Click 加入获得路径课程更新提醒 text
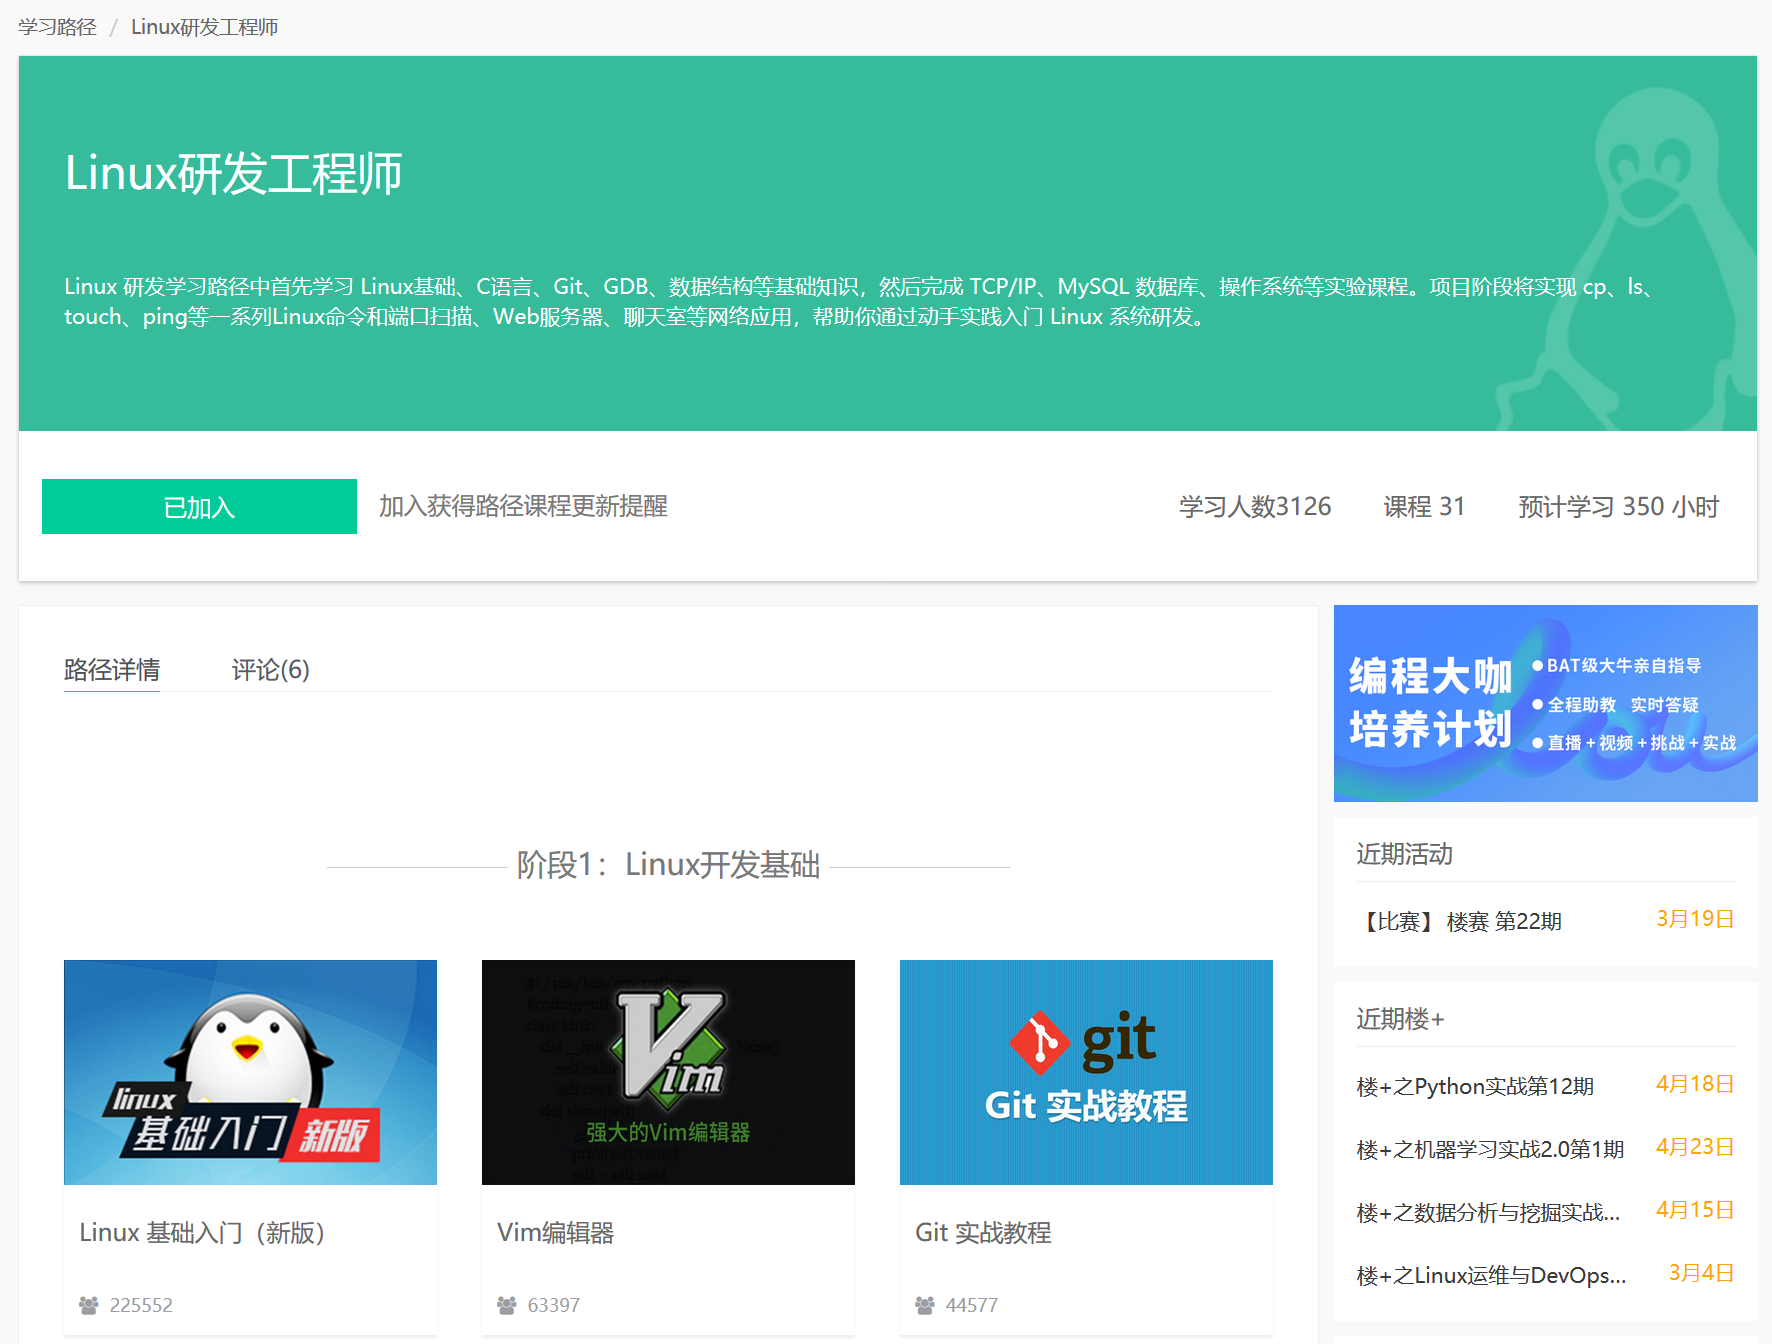This screenshot has width=1772, height=1344. click(523, 506)
